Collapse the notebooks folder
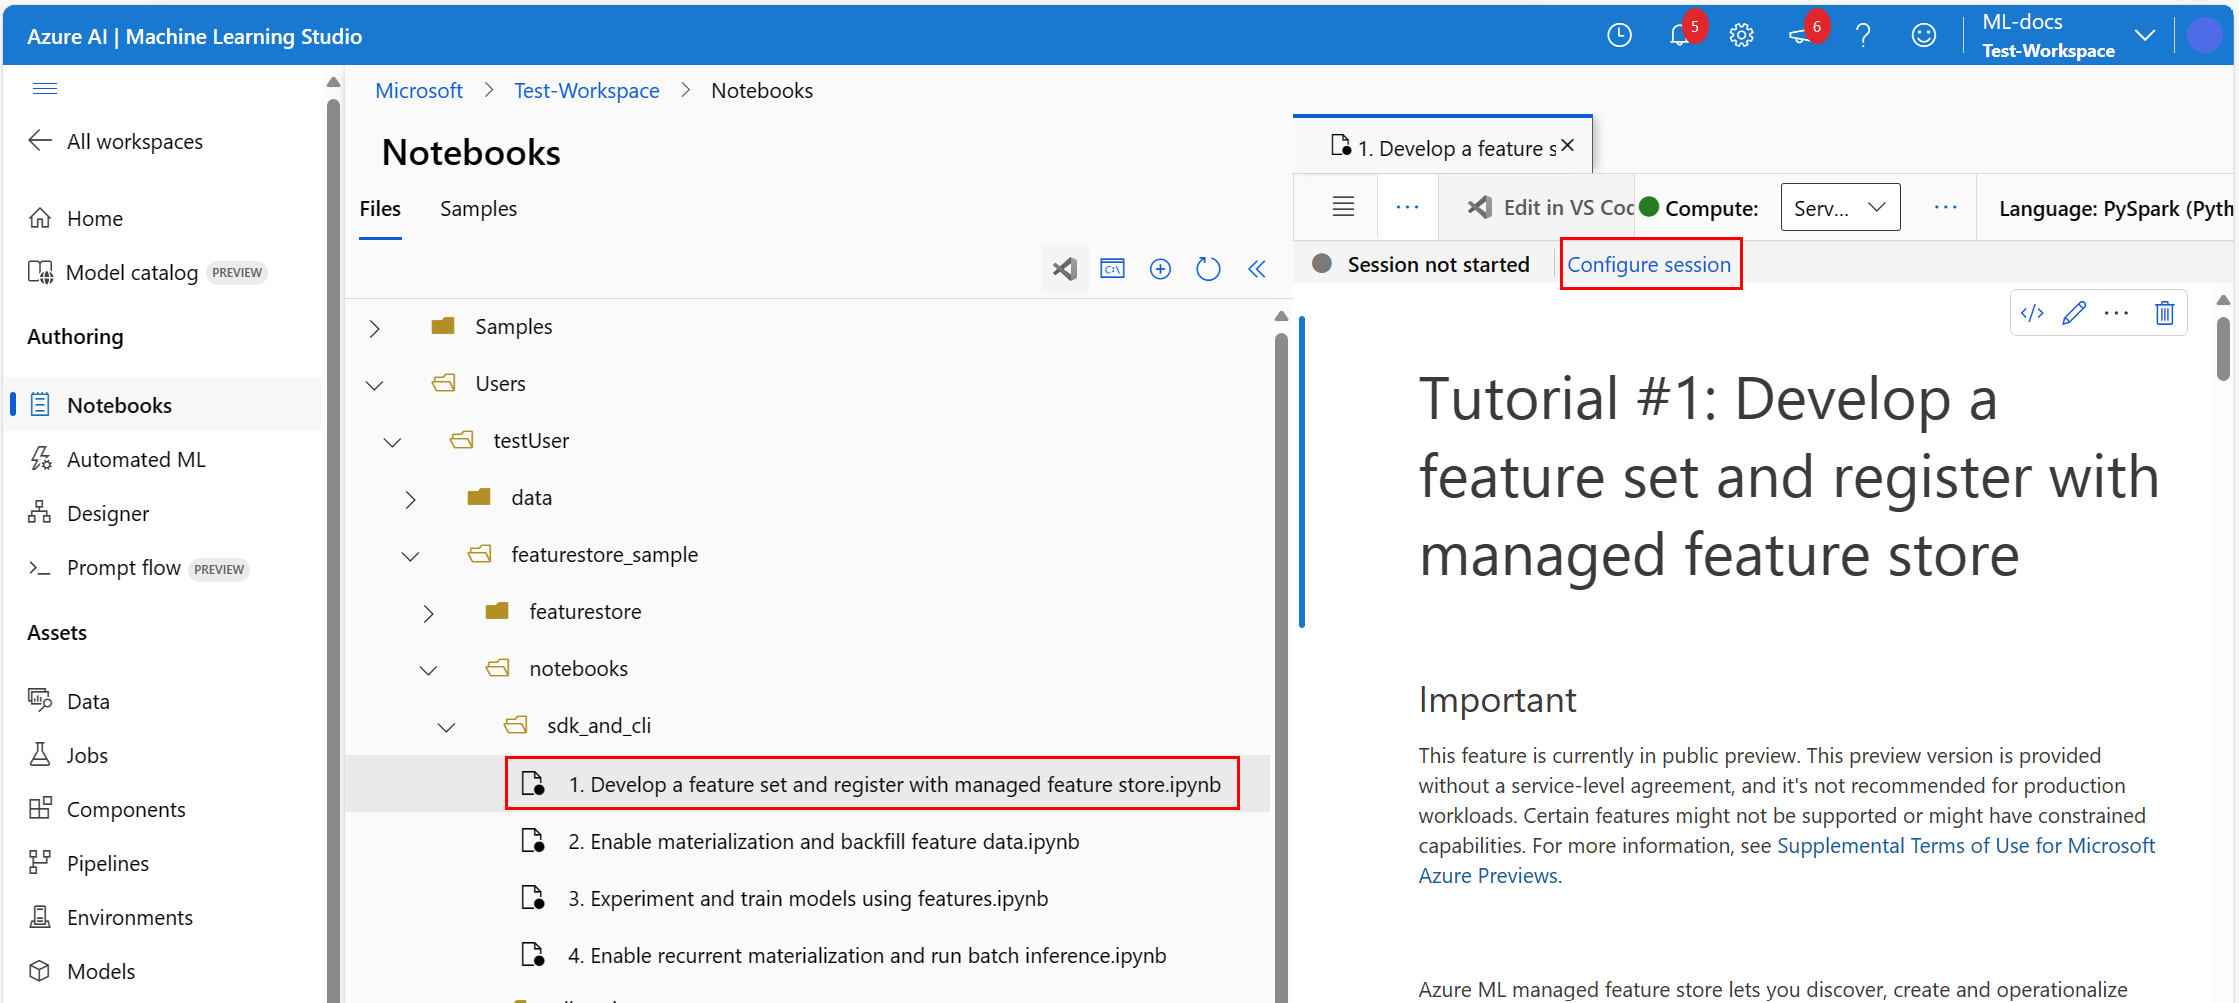 [x=428, y=670]
